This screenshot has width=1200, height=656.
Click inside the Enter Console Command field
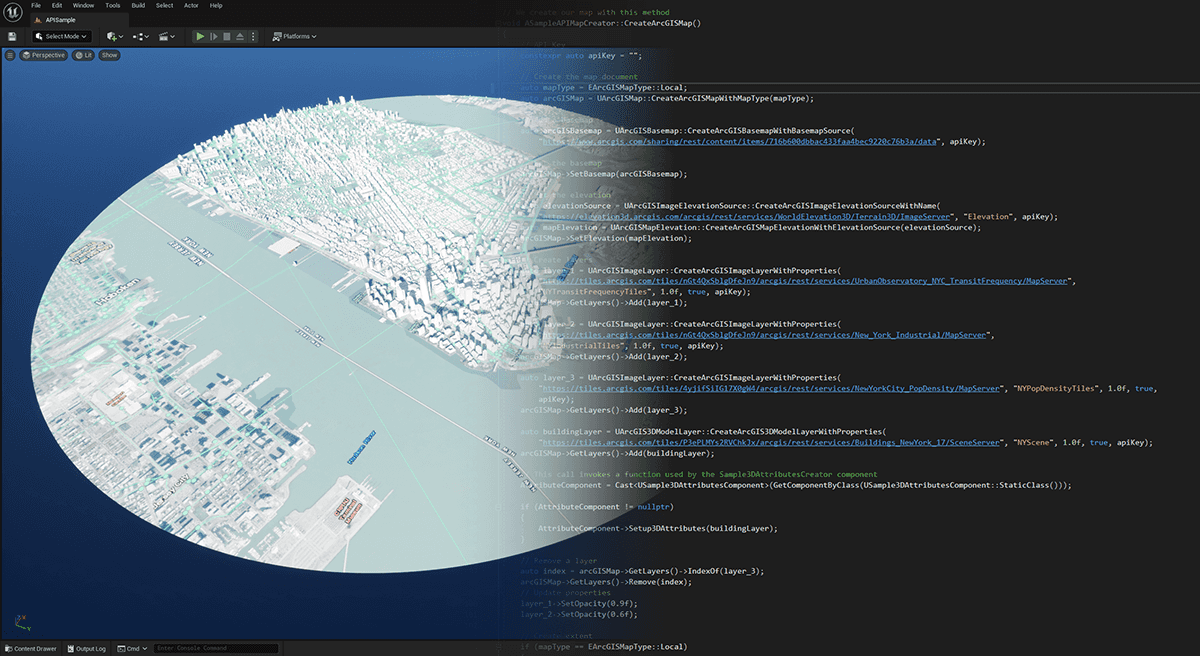(x=215, y=648)
